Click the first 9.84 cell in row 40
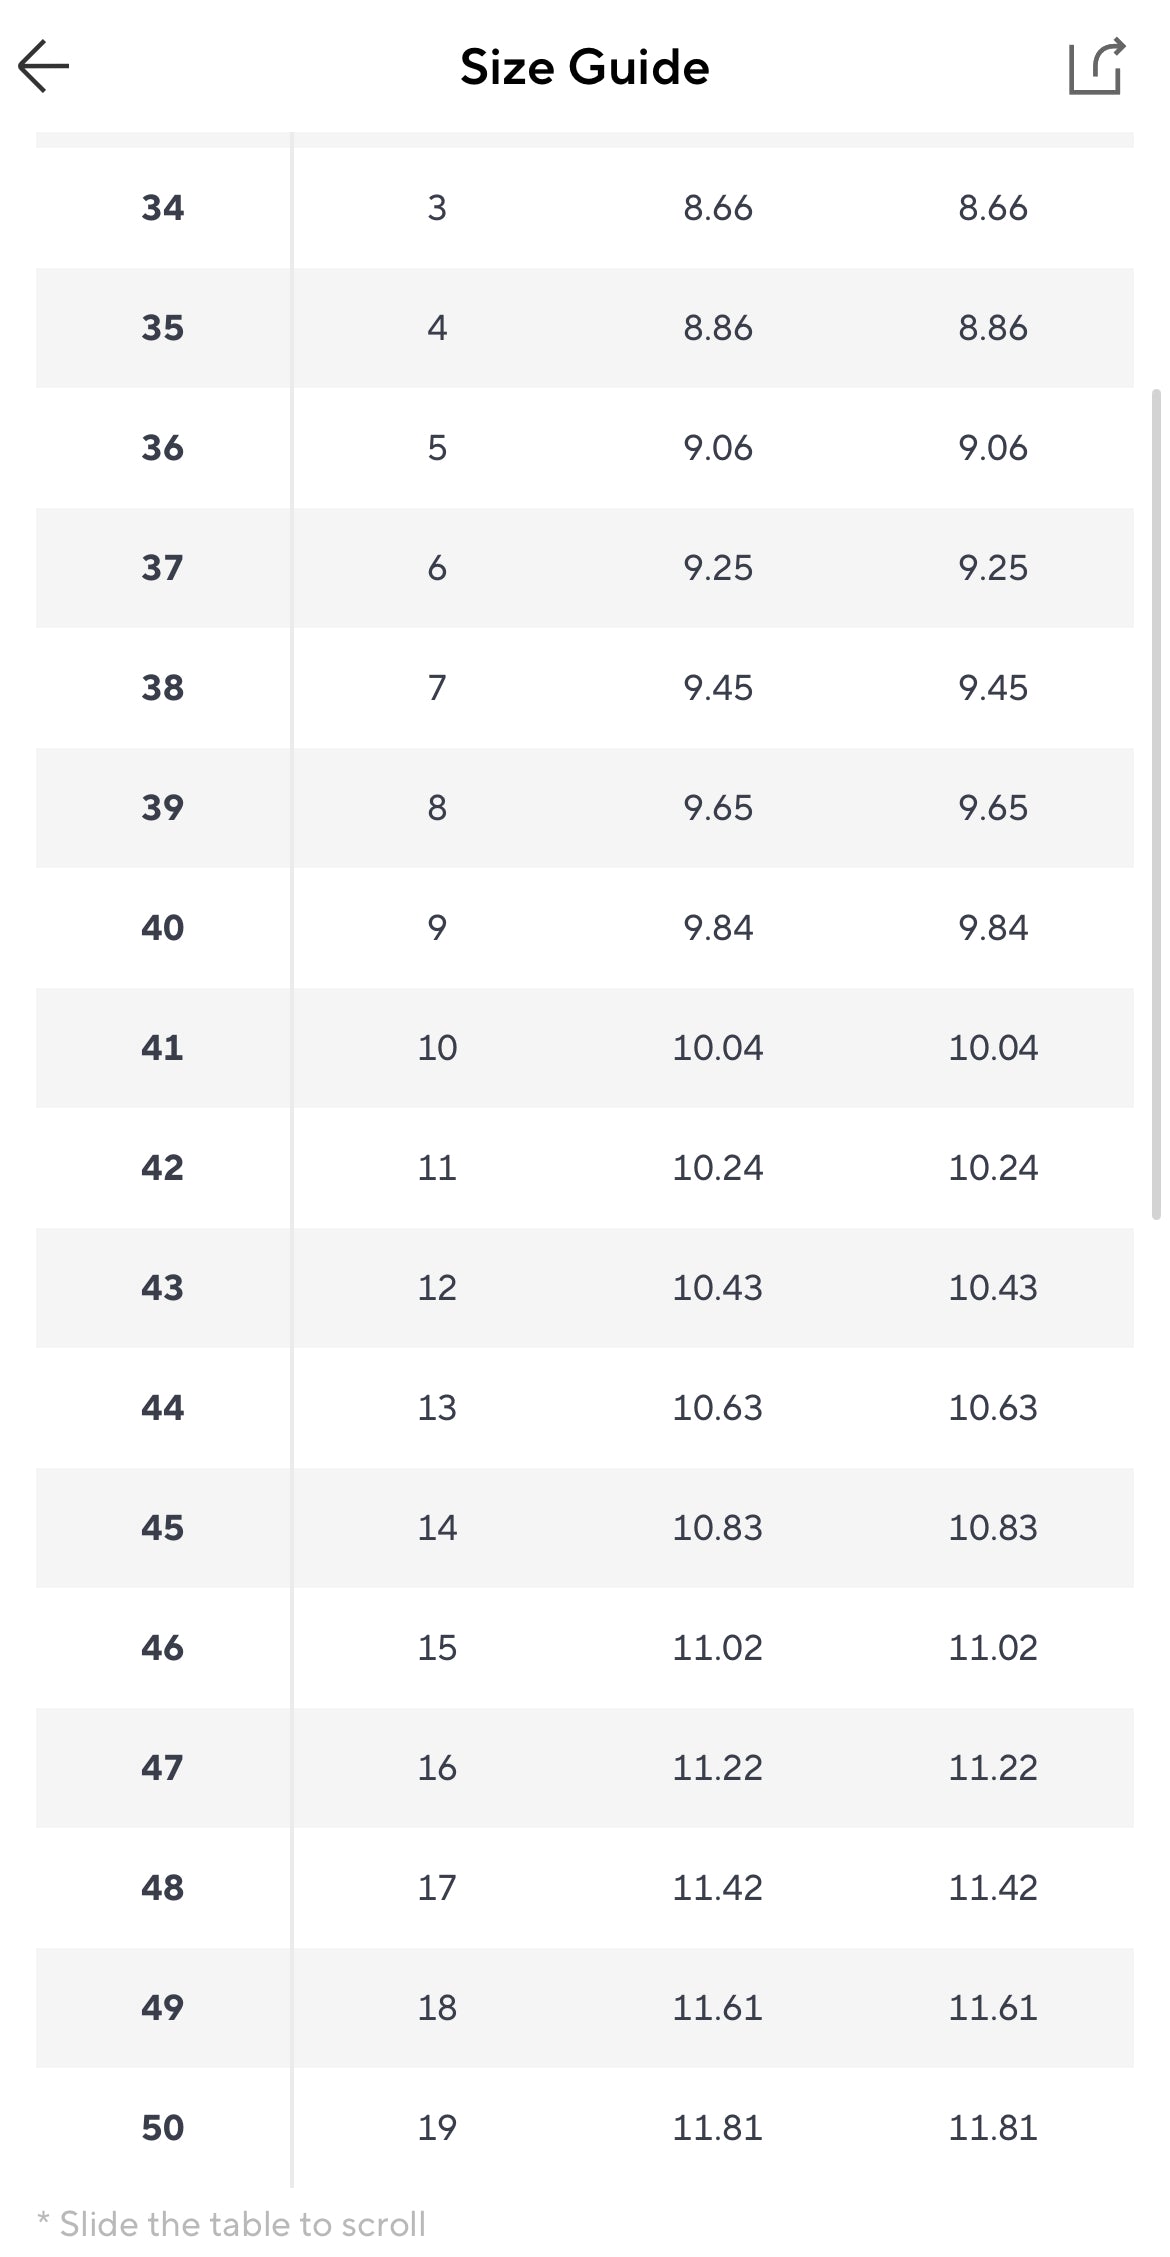 (x=718, y=928)
